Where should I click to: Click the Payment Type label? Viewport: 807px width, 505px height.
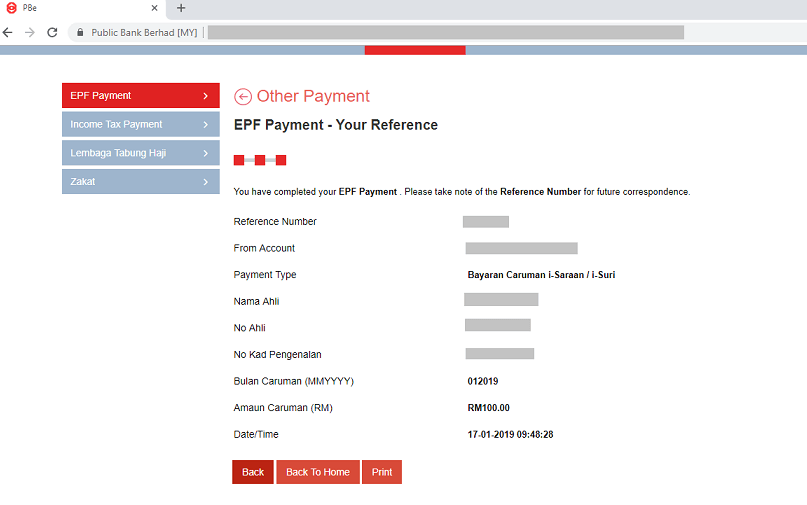(x=265, y=275)
